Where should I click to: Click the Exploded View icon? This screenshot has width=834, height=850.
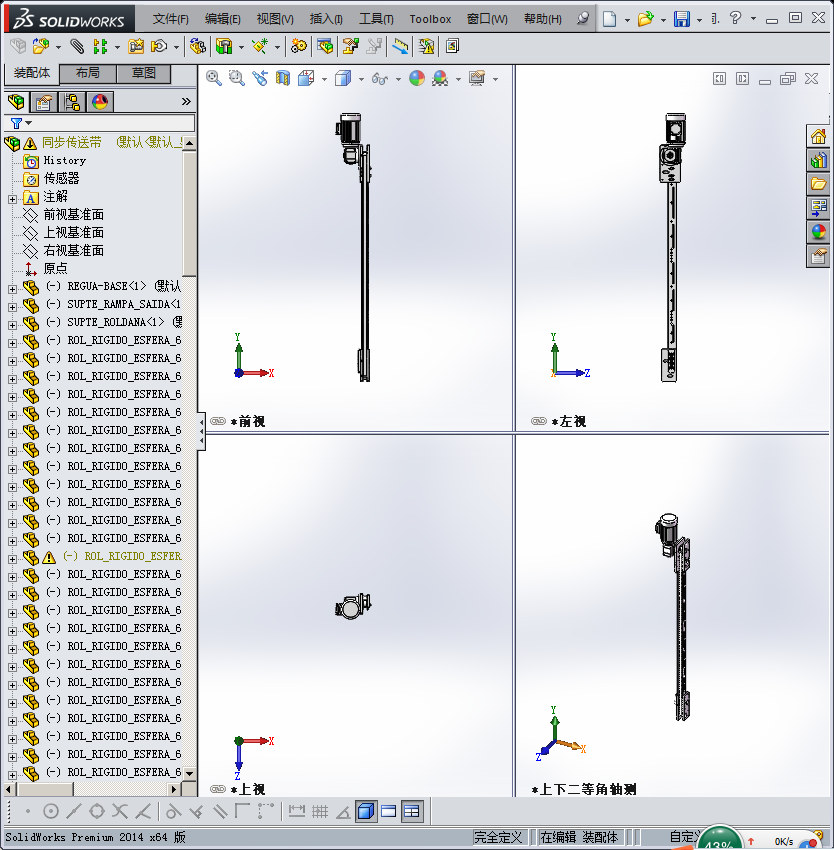[351, 47]
